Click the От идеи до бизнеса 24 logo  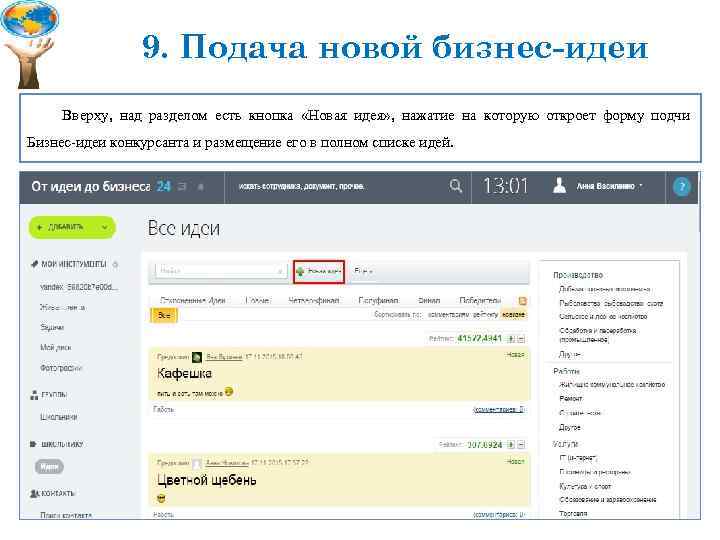(101, 186)
